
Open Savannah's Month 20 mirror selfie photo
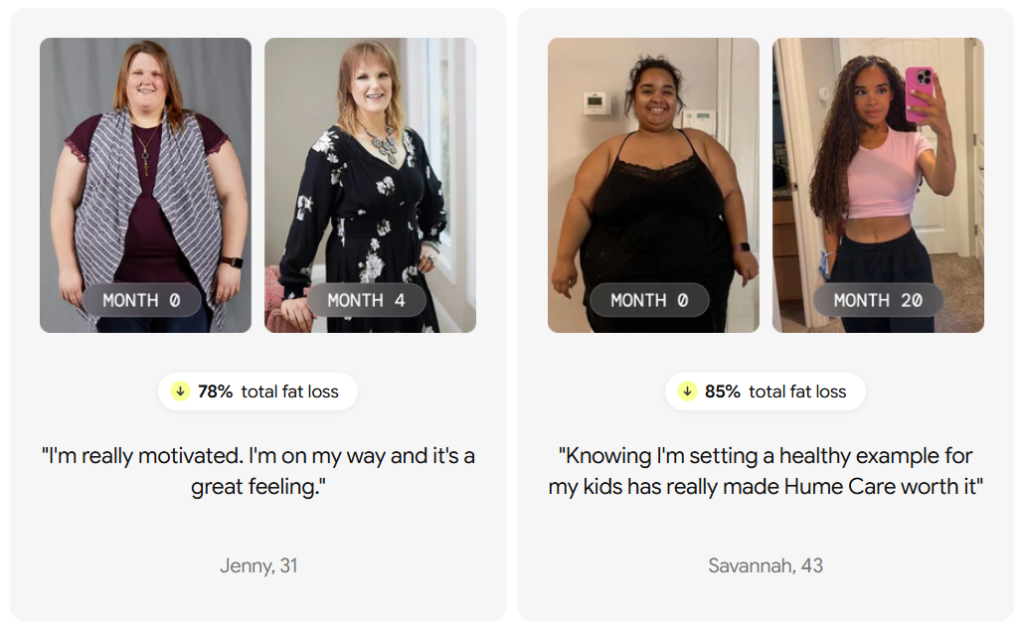(878, 185)
